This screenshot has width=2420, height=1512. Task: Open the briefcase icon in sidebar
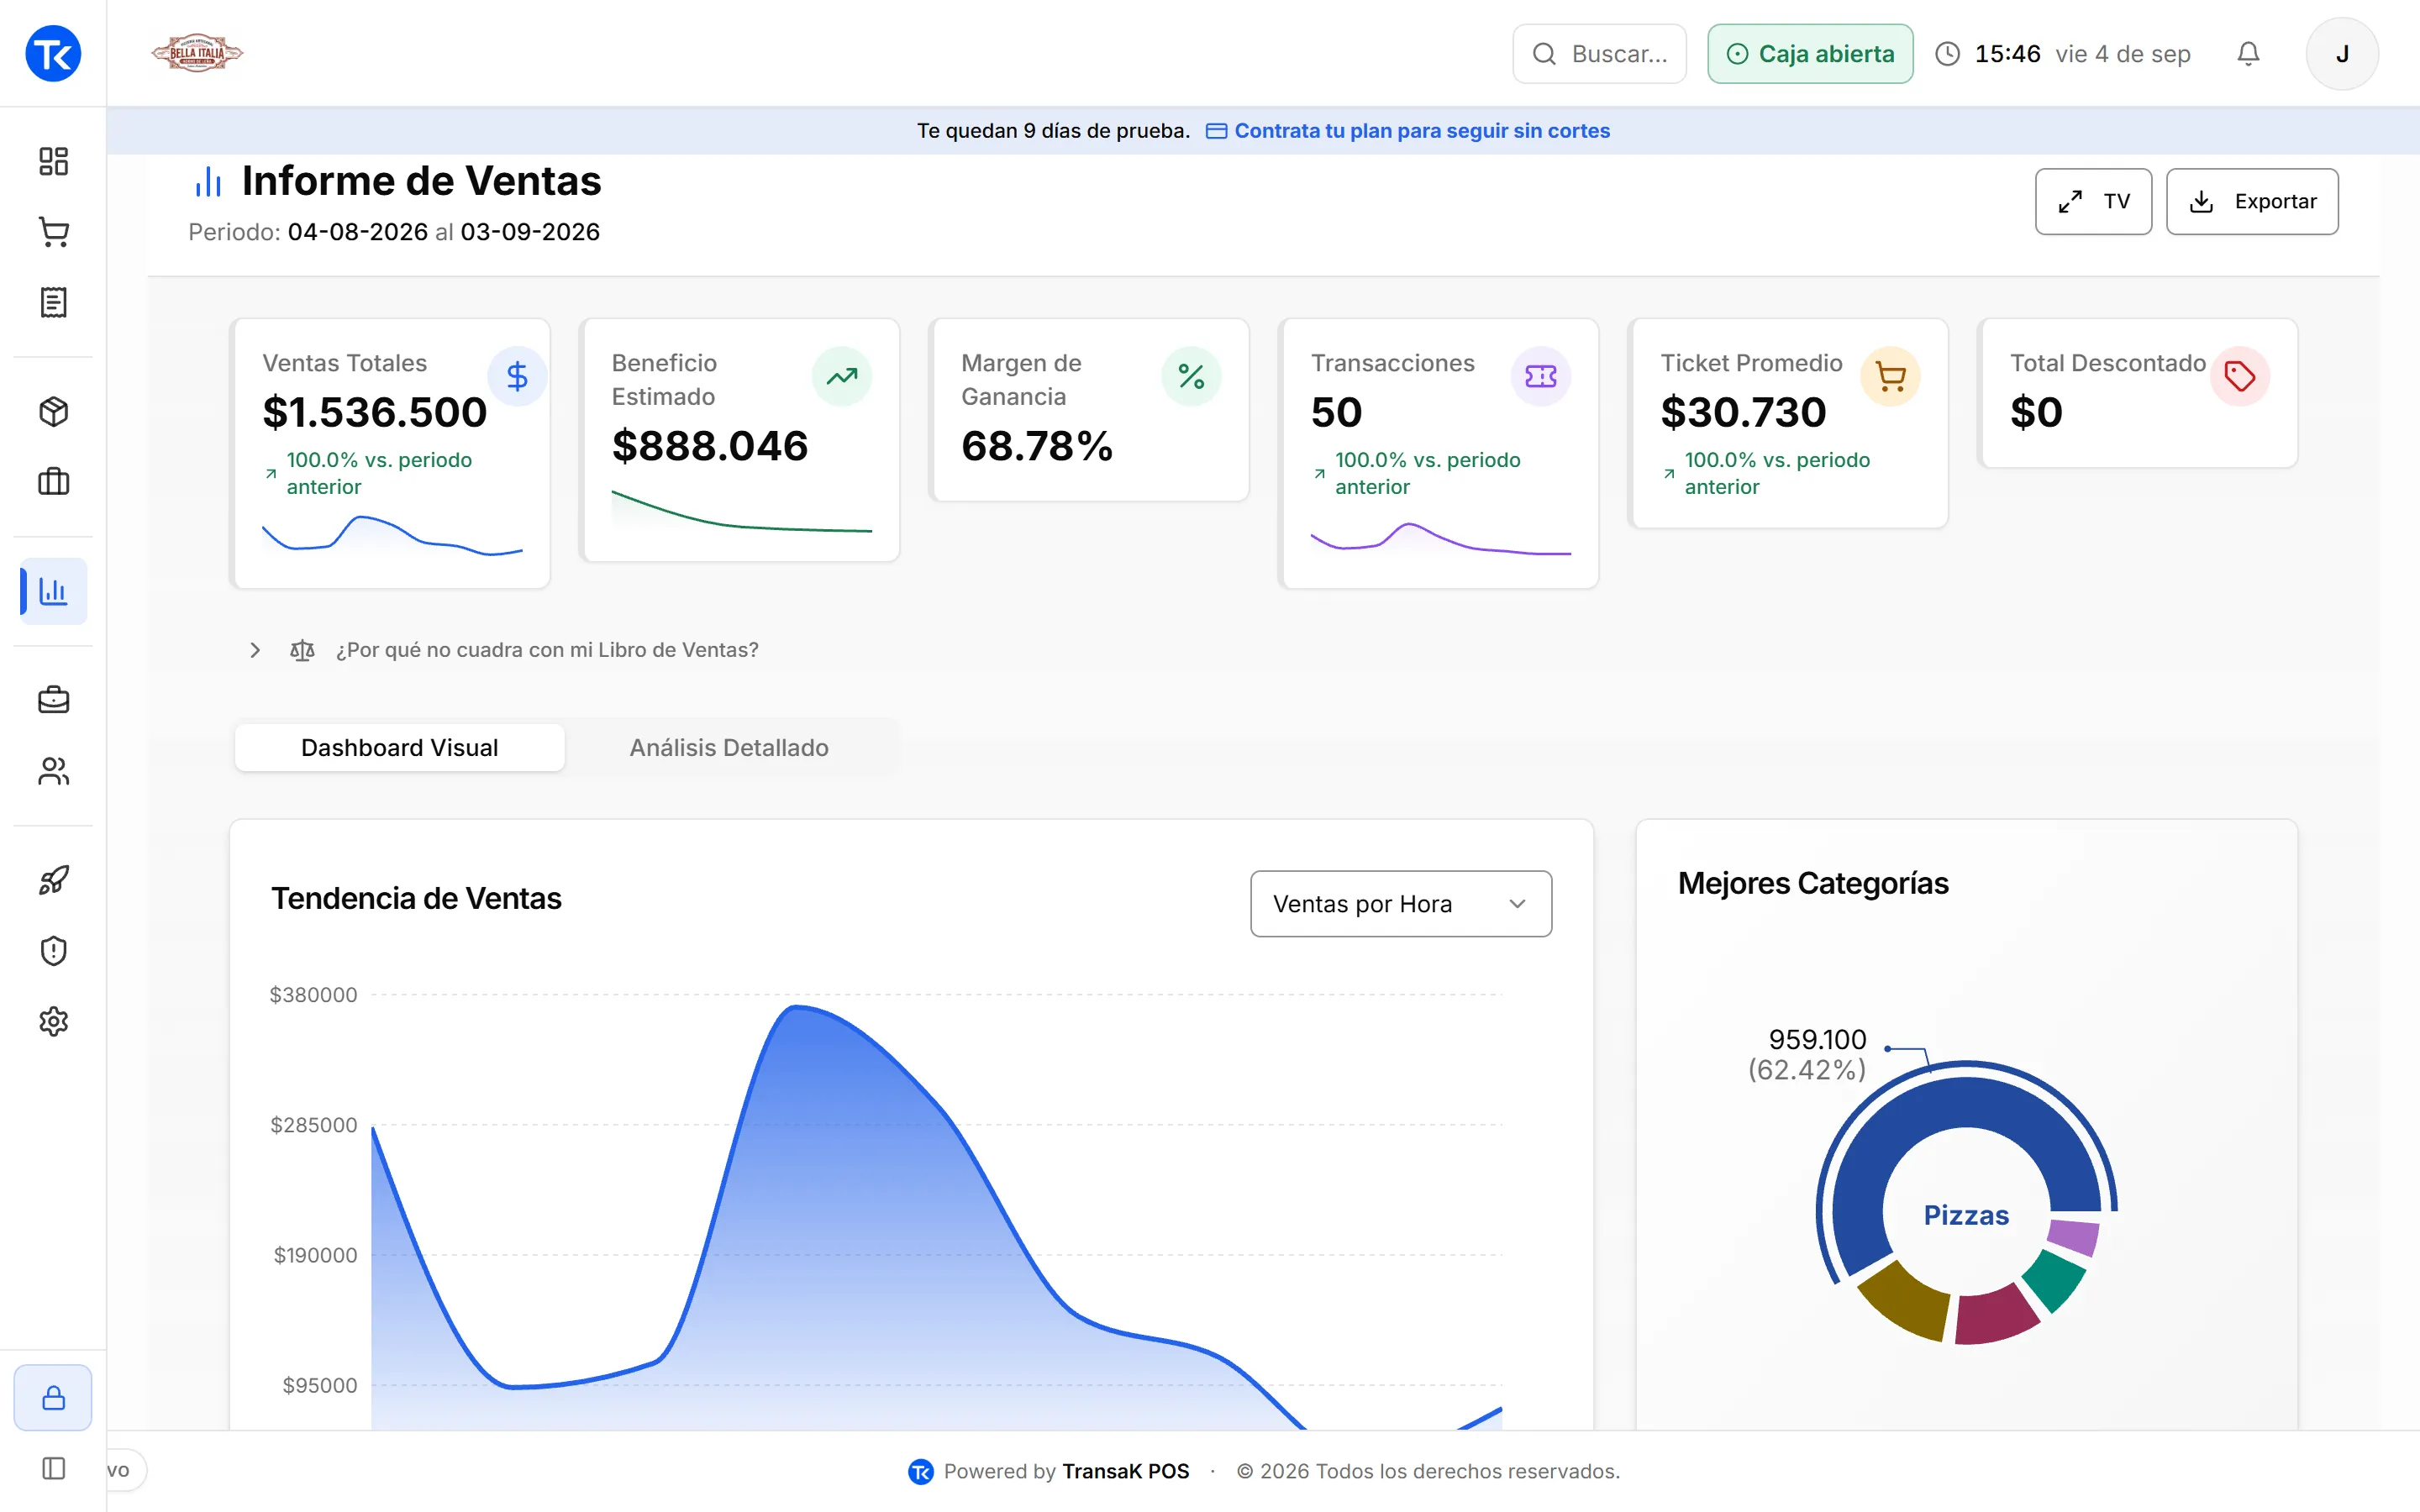[53, 700]
